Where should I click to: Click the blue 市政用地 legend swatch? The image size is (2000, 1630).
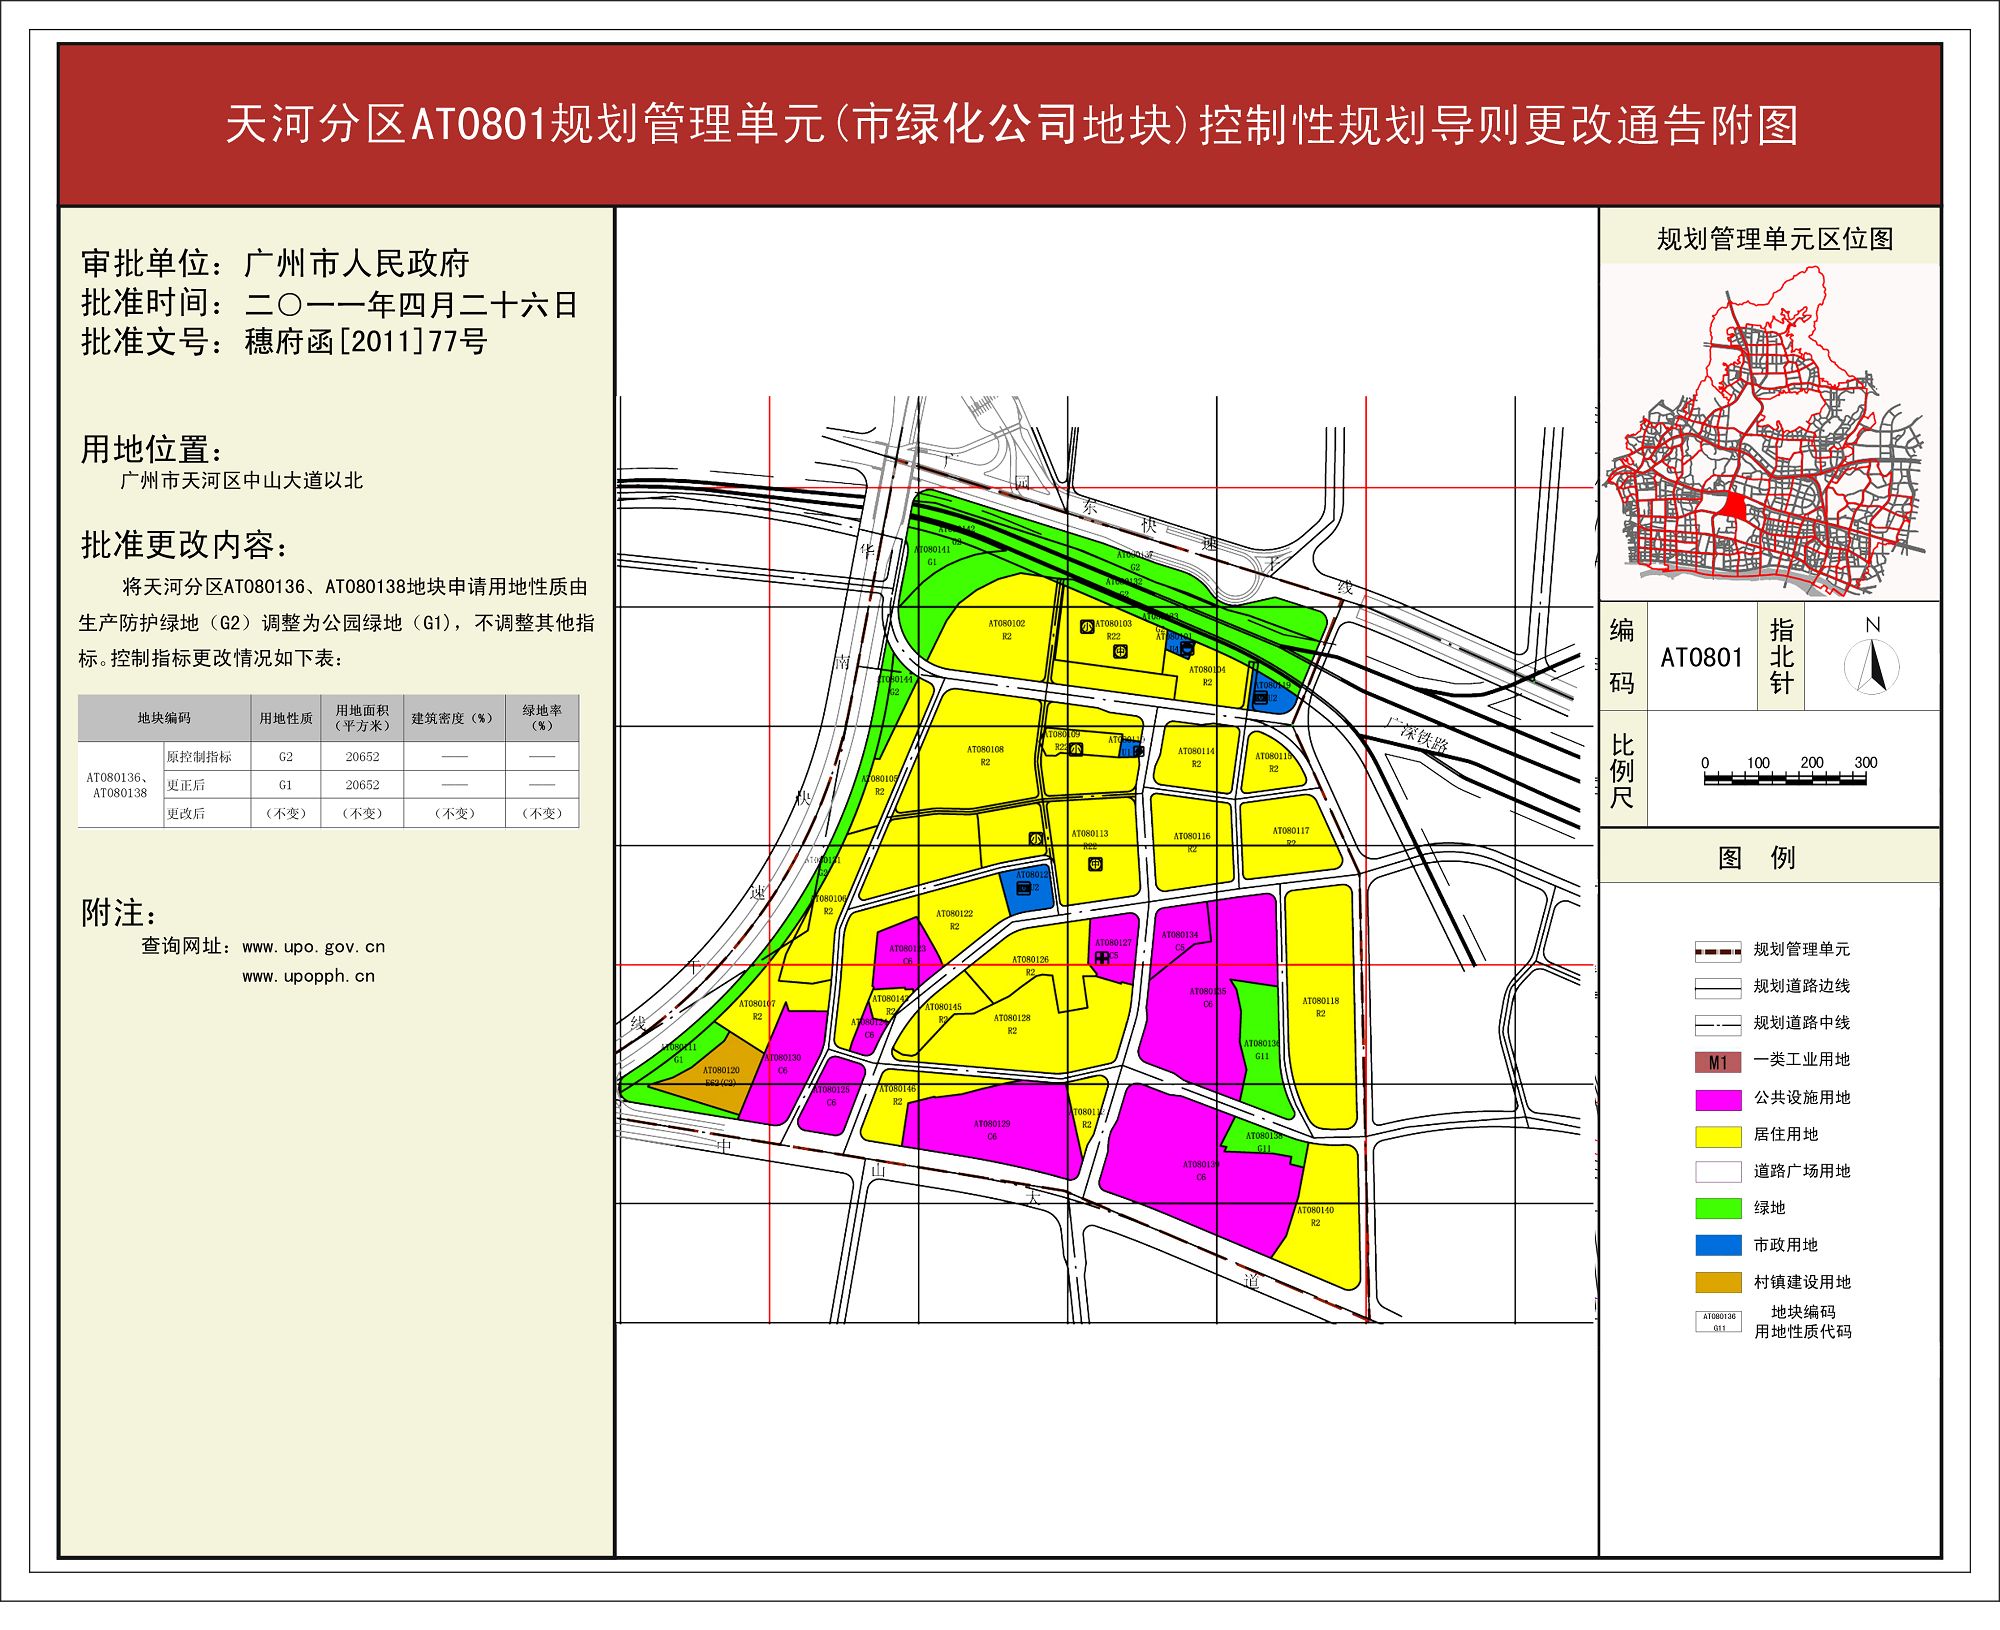click(x=1718, y=1245)
